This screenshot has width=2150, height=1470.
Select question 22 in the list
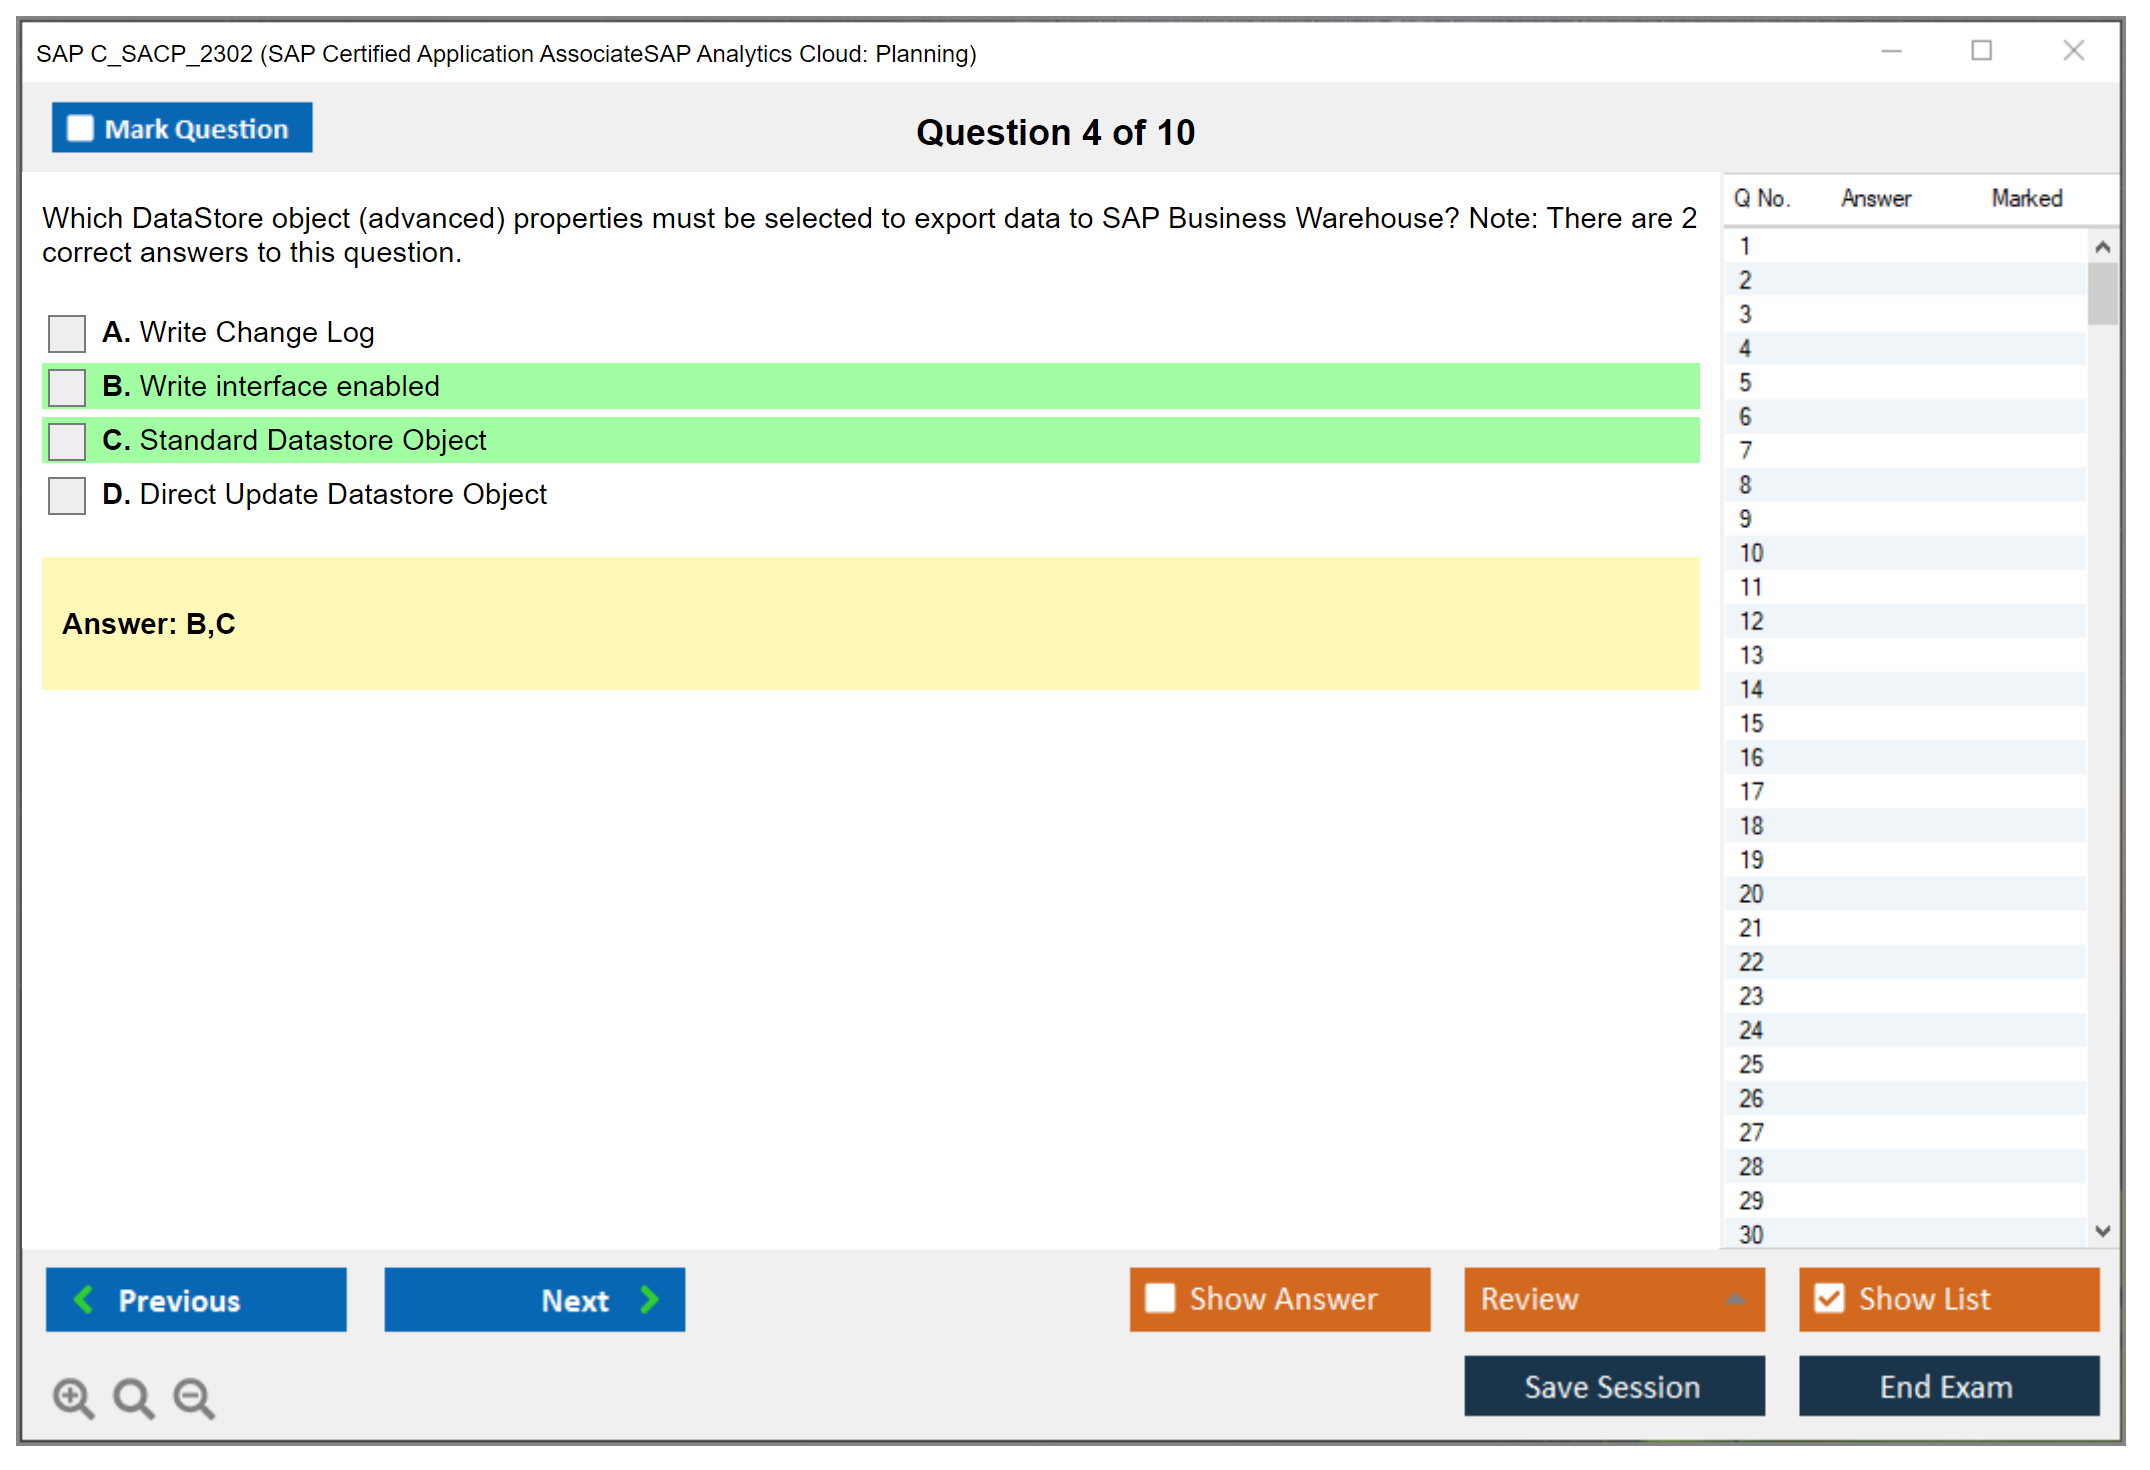tap(1751, 962)
